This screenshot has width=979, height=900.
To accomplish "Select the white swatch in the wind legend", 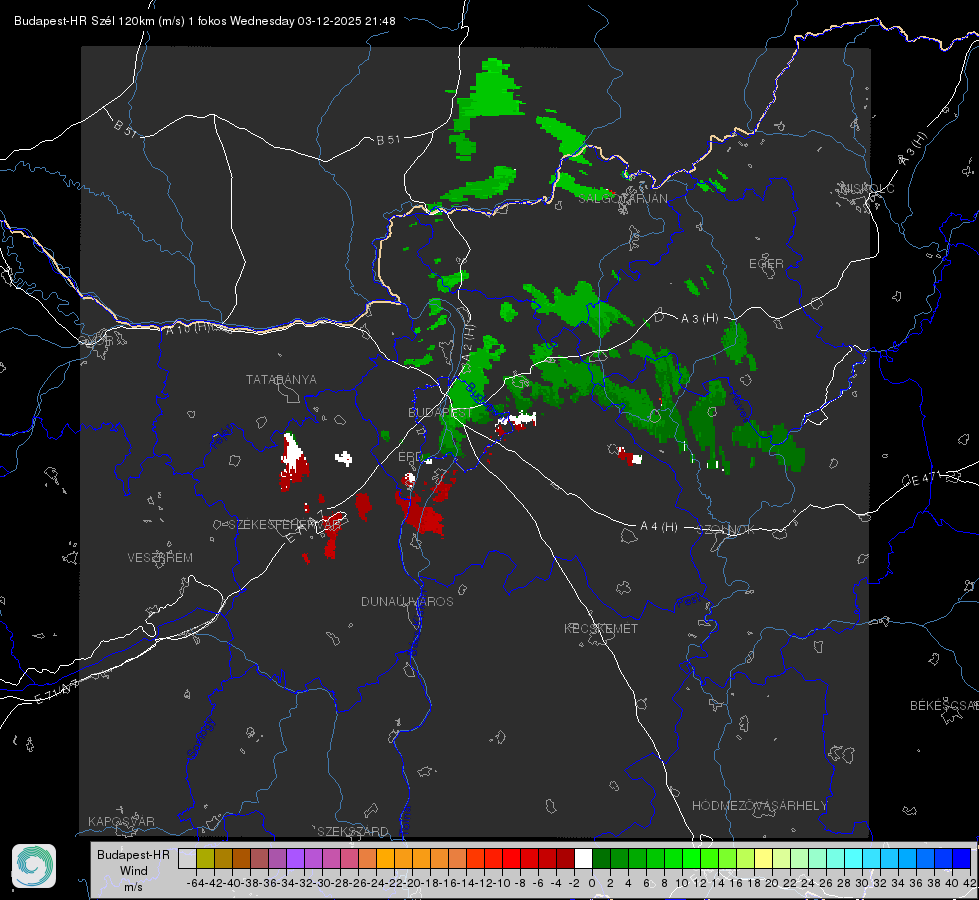I will point(583,858).
